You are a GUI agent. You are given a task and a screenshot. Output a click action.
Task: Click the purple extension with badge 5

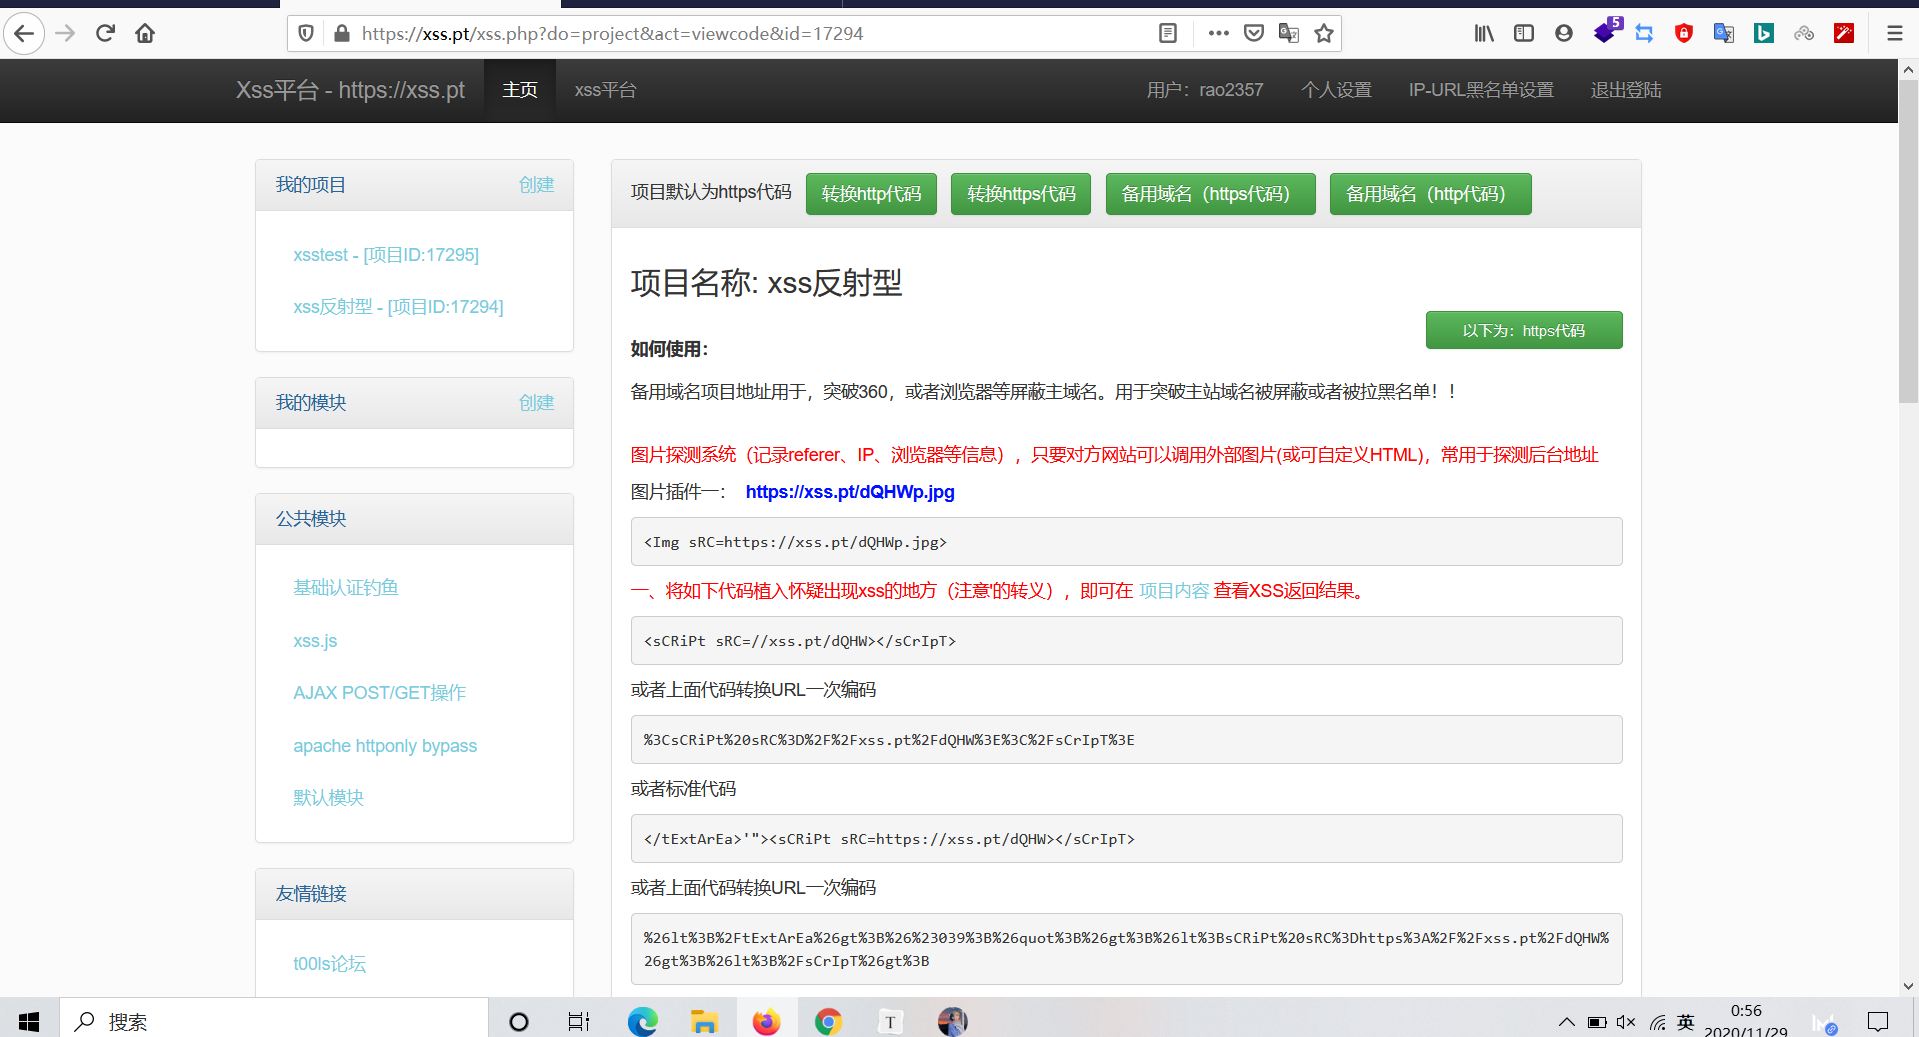pyautogui.click(x=1606, y=32)
